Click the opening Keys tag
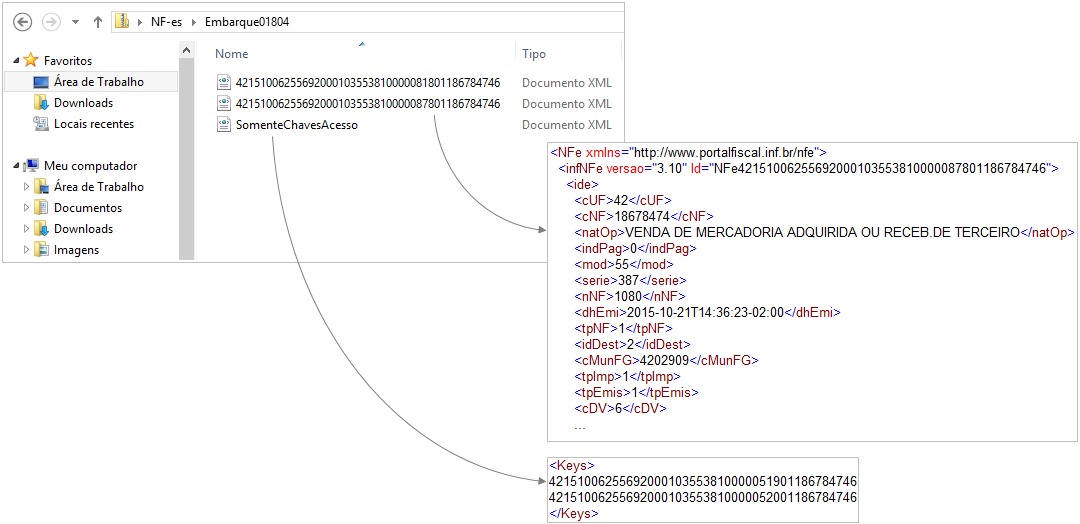Image resolution: width=1080 pixels, height=524 pixels. 572,465
